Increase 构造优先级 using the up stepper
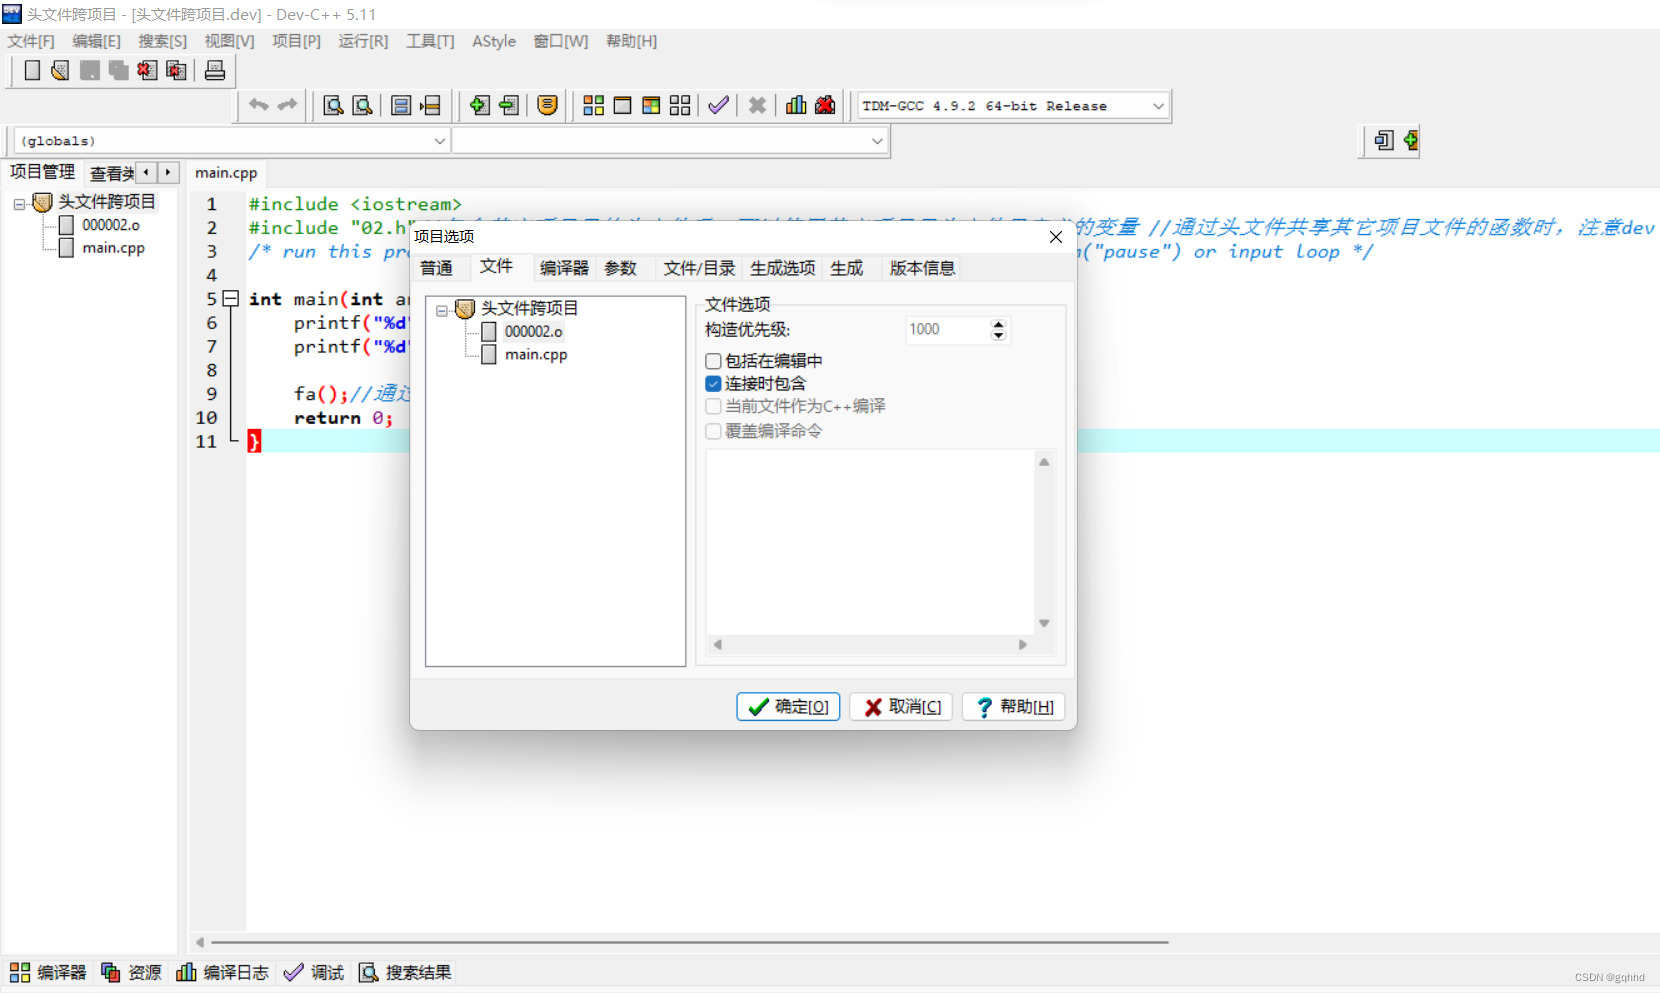 998,324
